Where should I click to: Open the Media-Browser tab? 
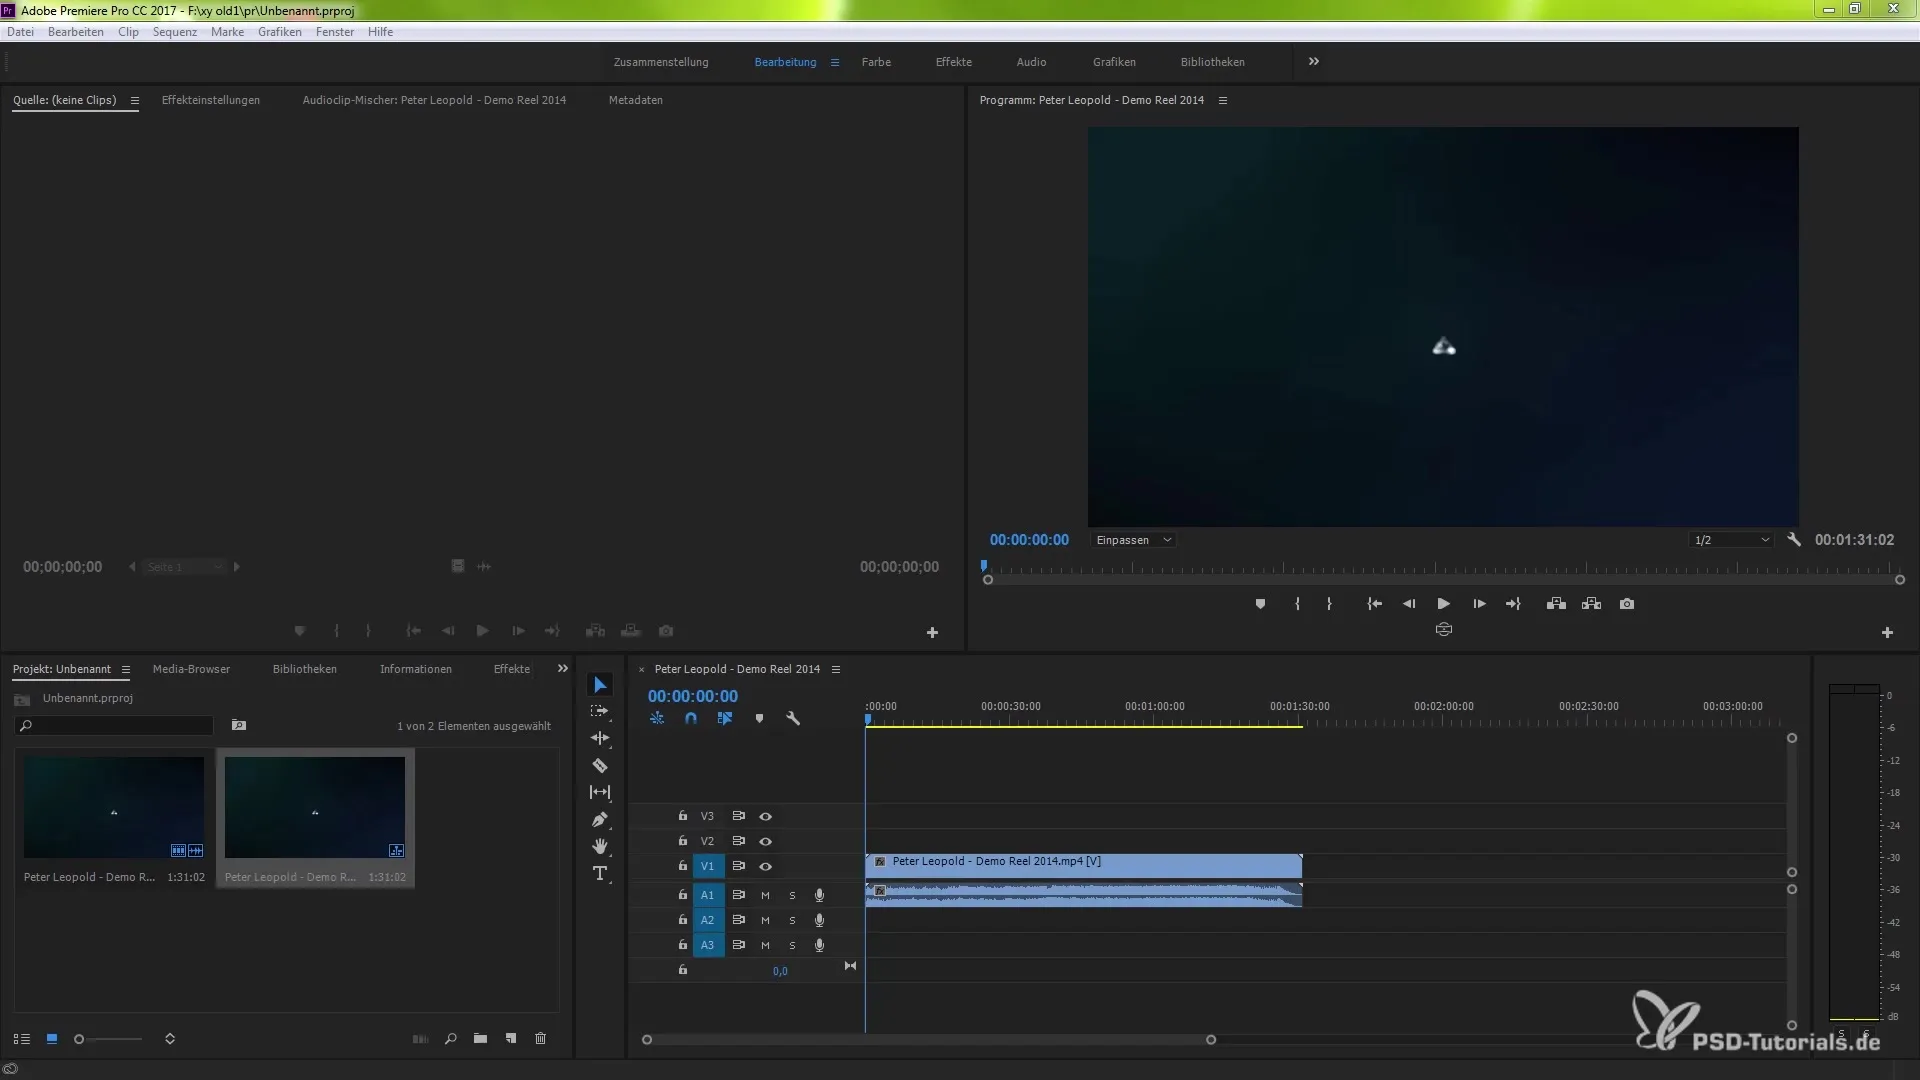point(191,670)
